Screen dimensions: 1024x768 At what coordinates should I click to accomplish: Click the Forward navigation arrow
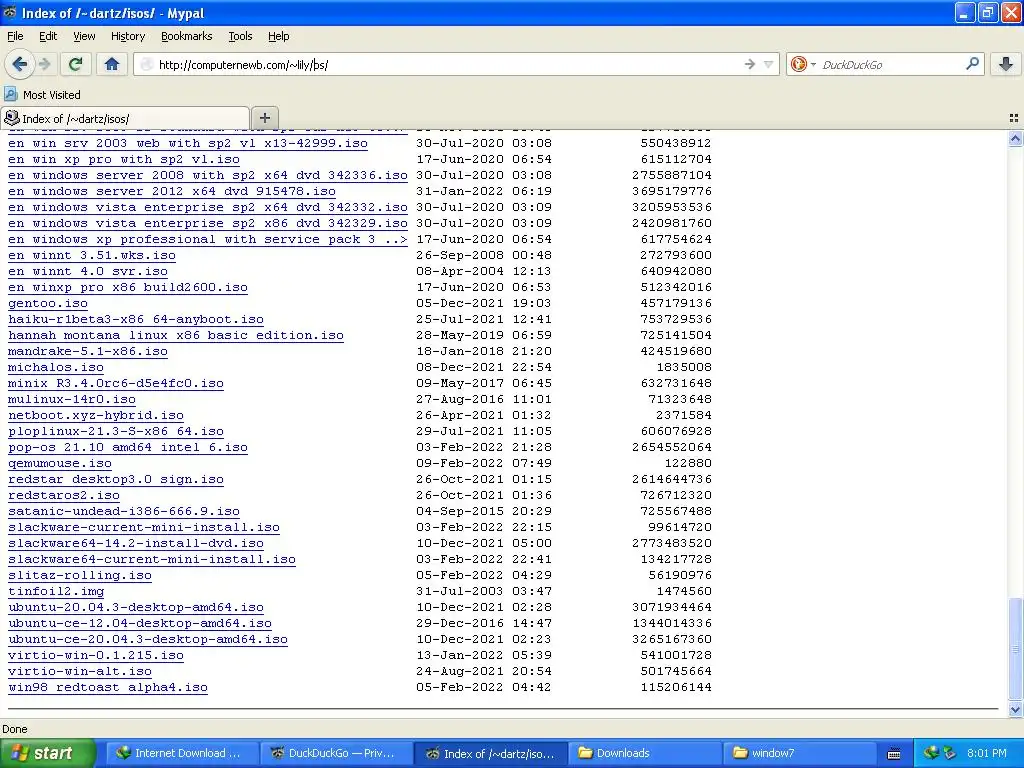pyautogui.click(x=44, y=64)
